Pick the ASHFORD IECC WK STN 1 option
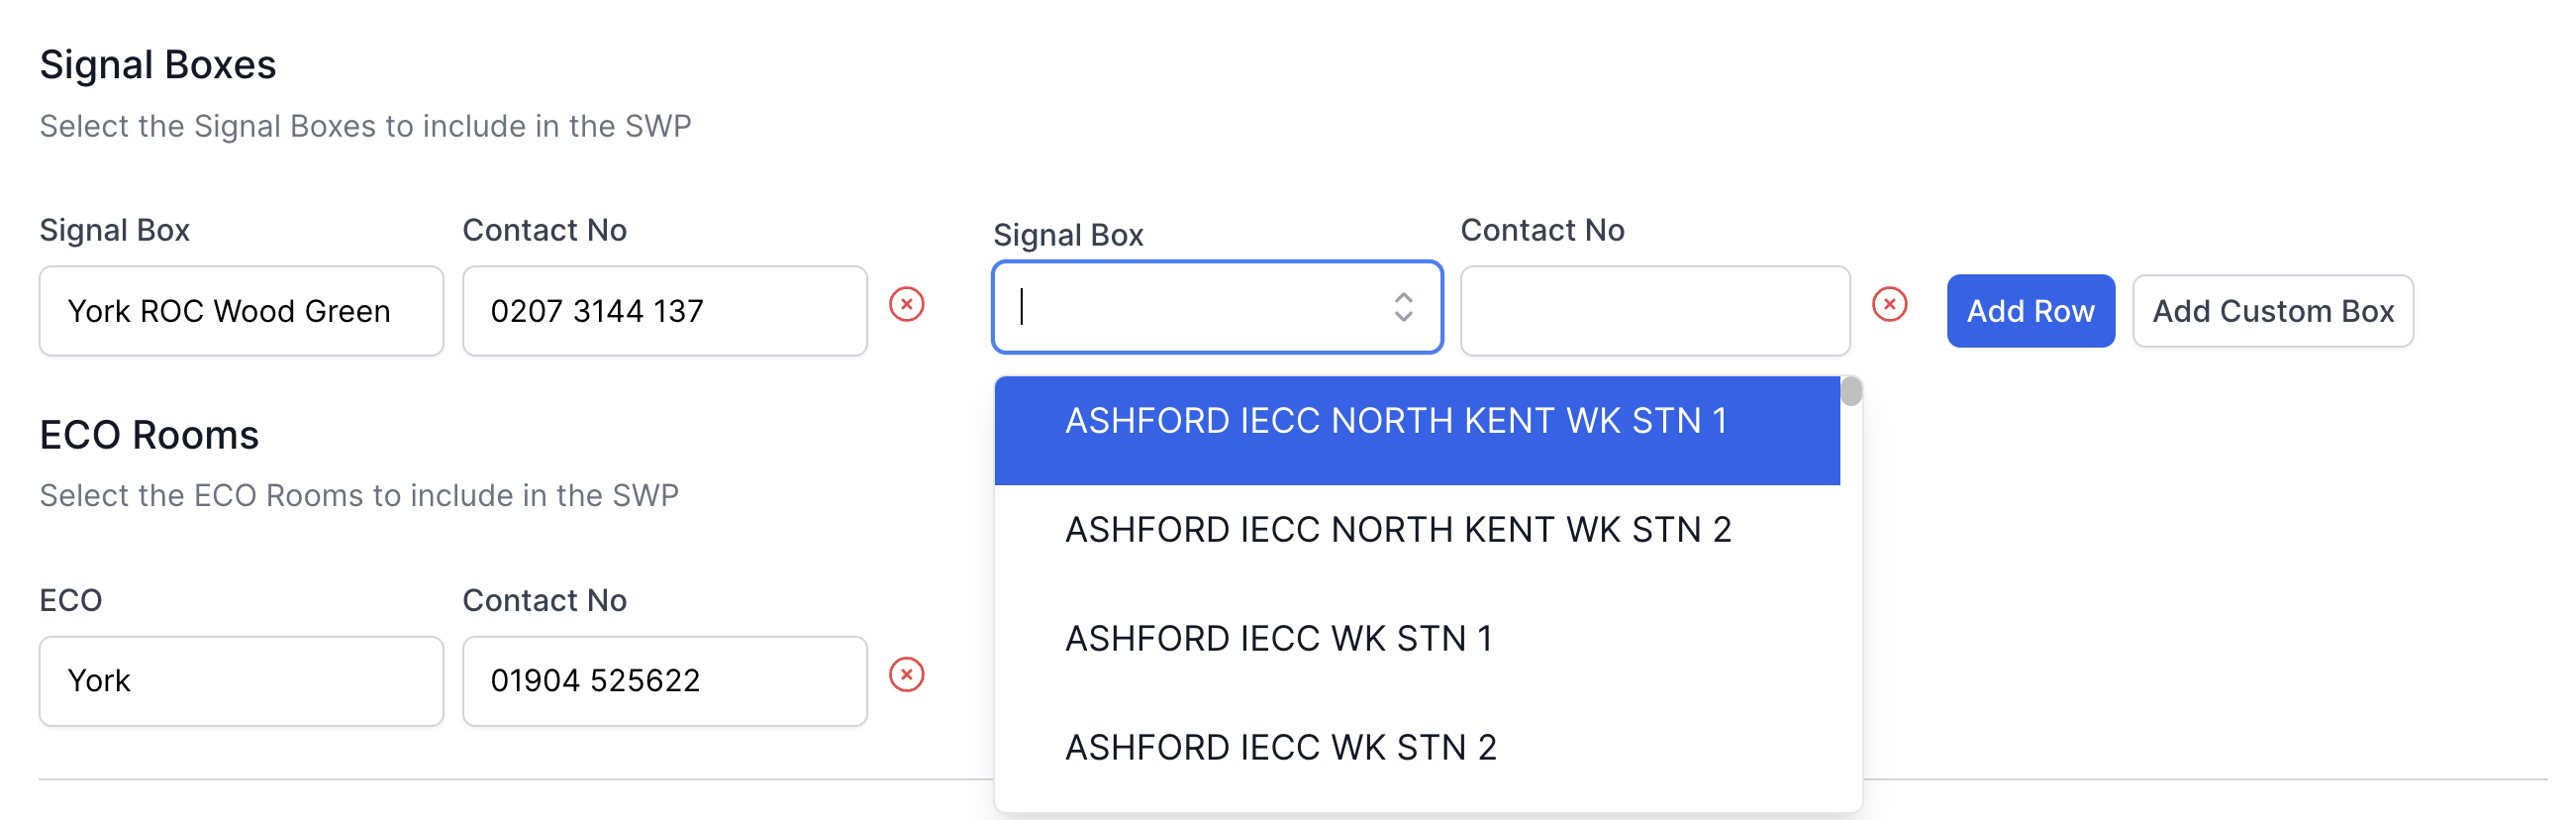 [x=1278, y=639]
